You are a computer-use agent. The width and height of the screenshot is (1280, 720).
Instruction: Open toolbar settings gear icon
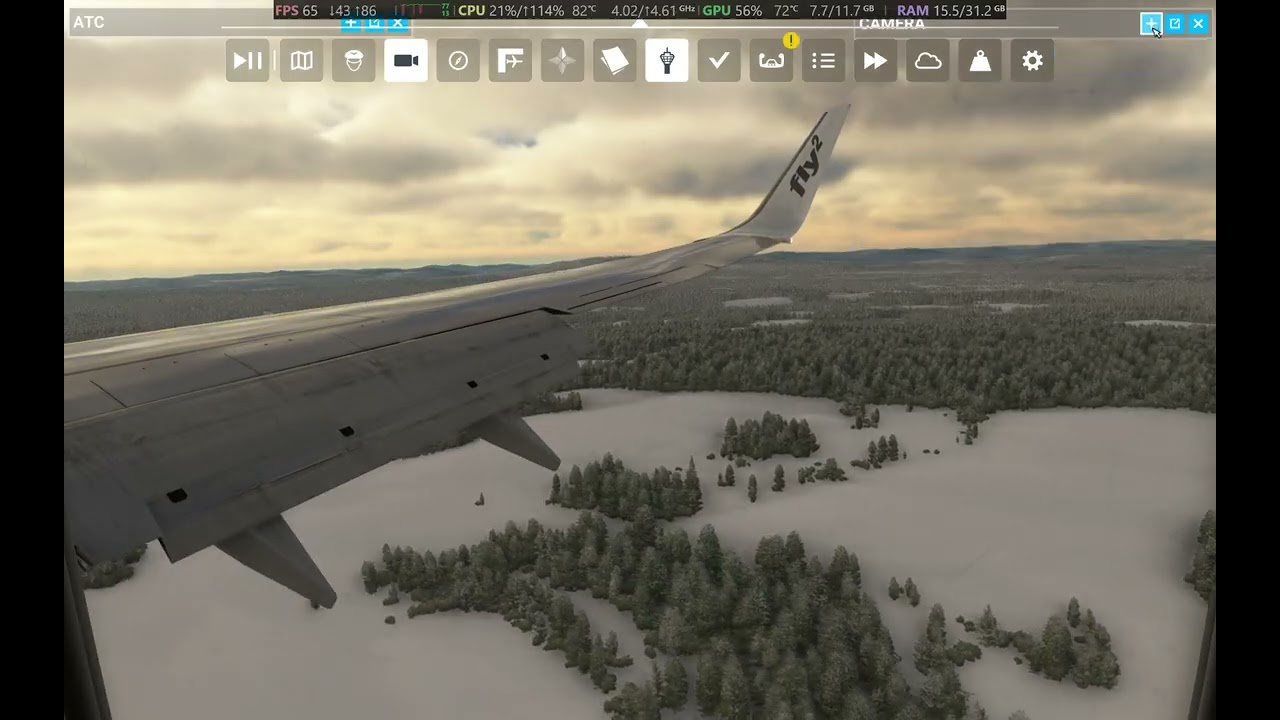(1032, 61)
